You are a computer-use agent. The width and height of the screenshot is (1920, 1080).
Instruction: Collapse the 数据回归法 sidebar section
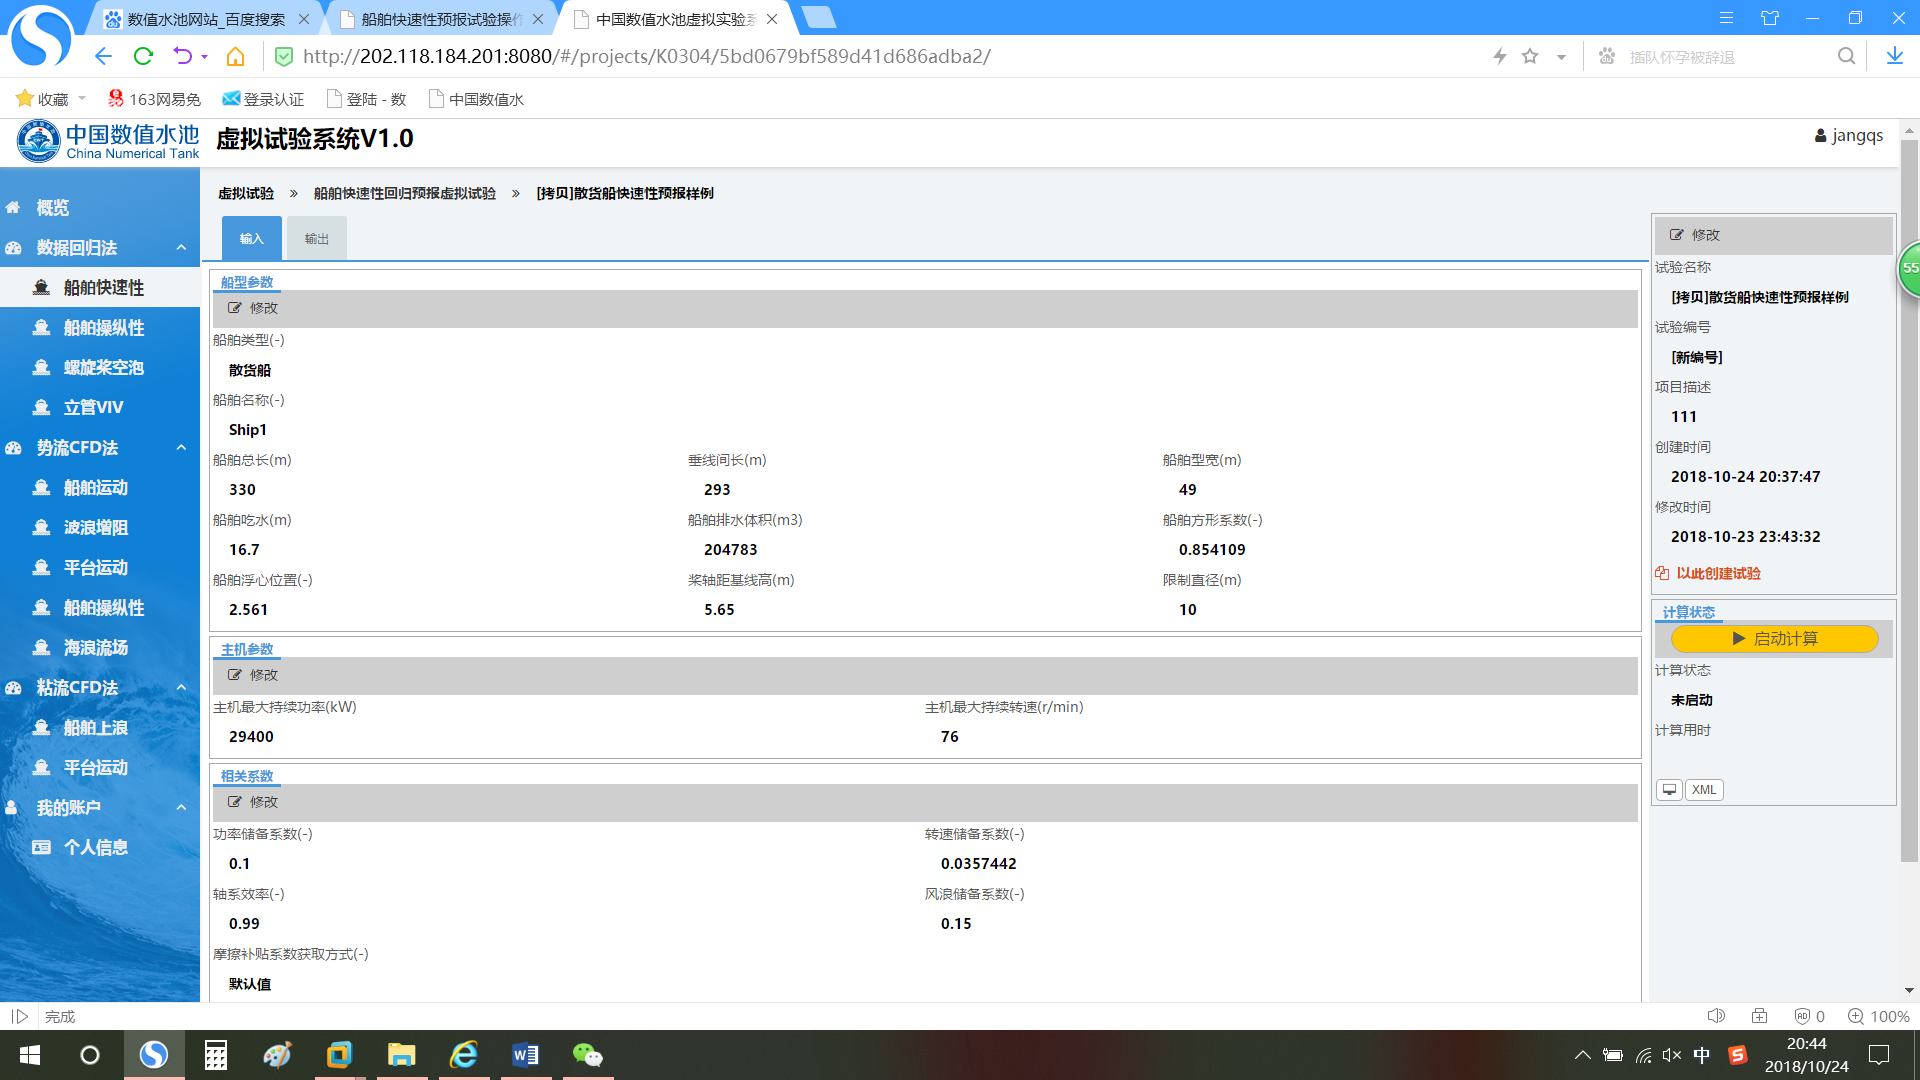tap(181, 247)
